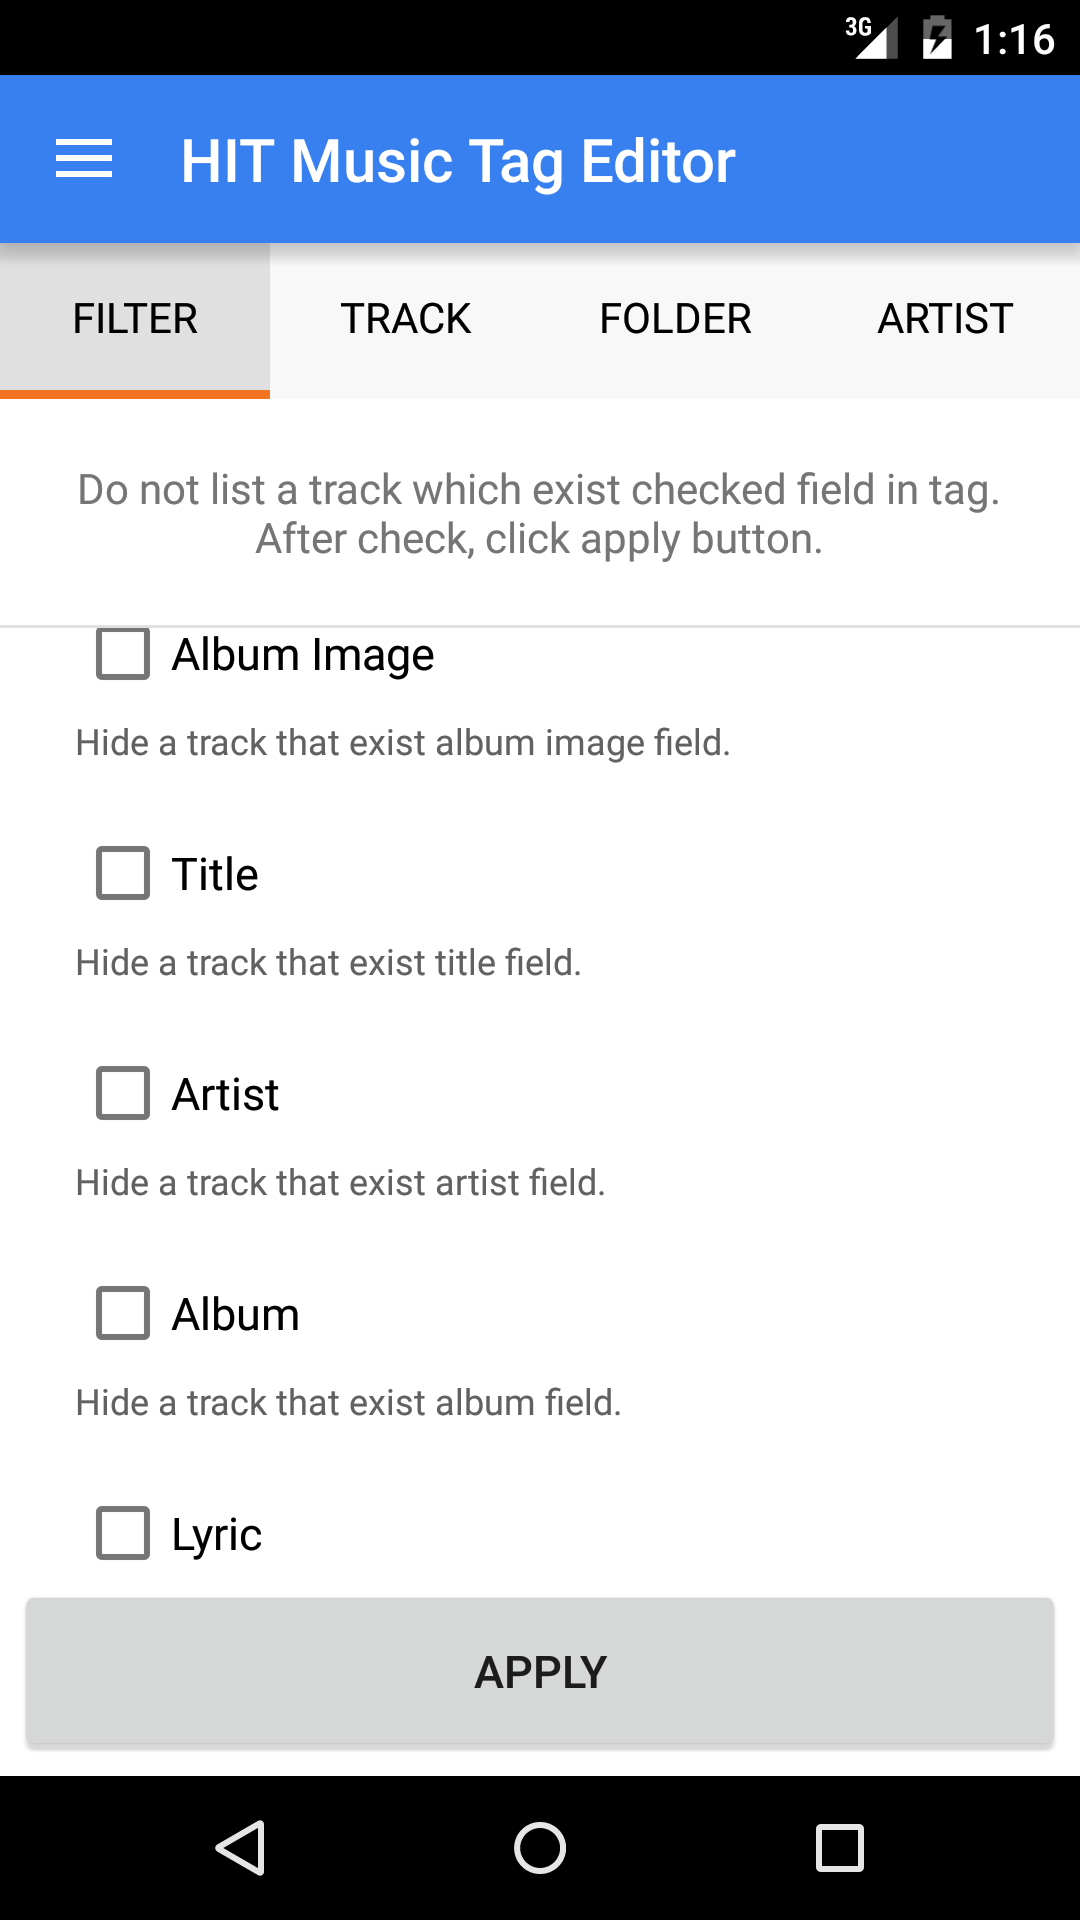The image size is (1080, 1920).
Task: Tick the Artist filter checkbox
Action: click(x=123, y=1093)
